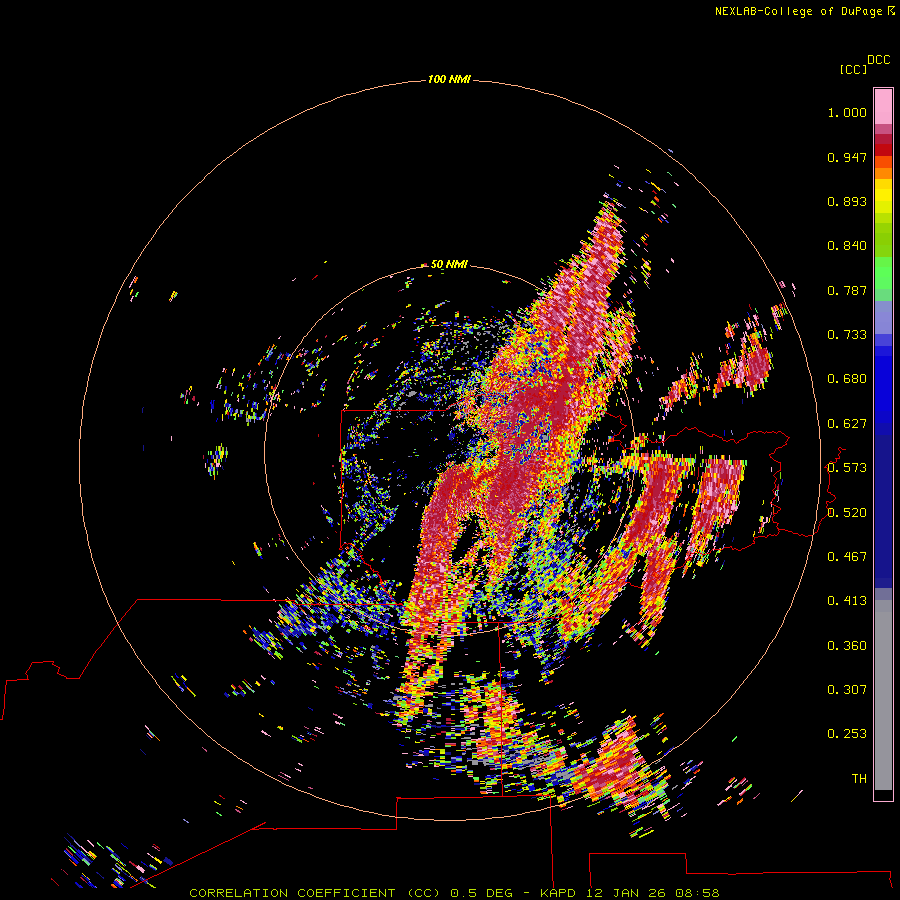Click the 12 JAN 26 date text

(x=624, y=893)
